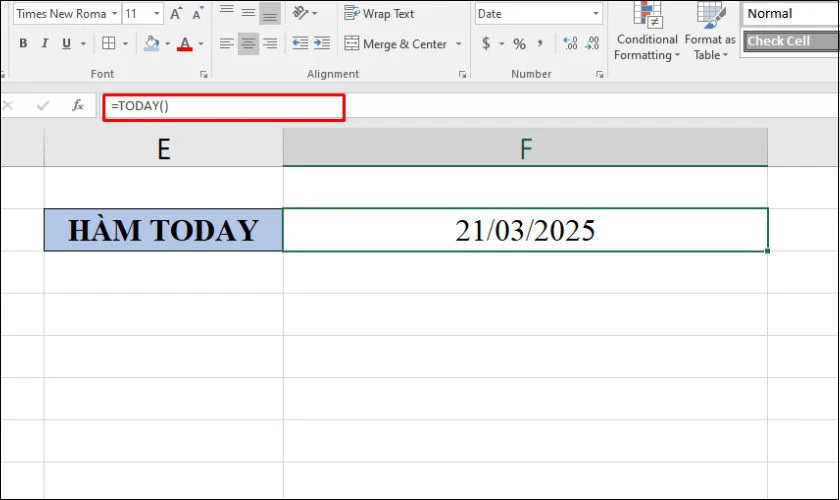The height and width of the screenshot is (500, 840).
Task: Apply comma style
Action: pos(540,43)
